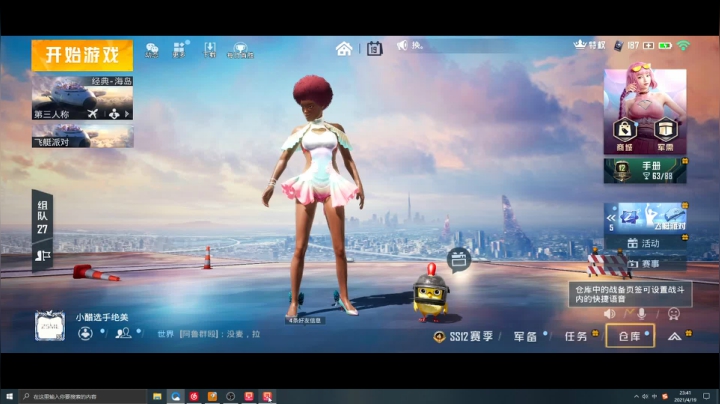The width and height of the screenshot is (720, 404).
Task: Click the airplane icon in mode card
Action: coord(92,113)
